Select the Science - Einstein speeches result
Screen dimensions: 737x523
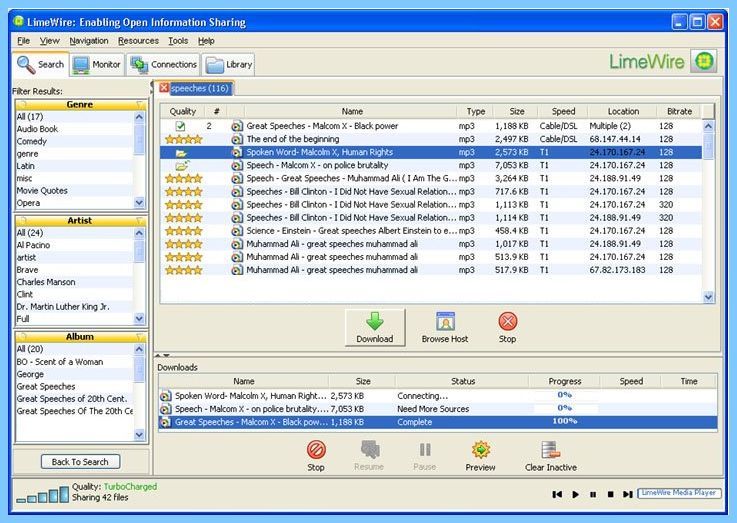pyautogui.click(x=431, y=231)
